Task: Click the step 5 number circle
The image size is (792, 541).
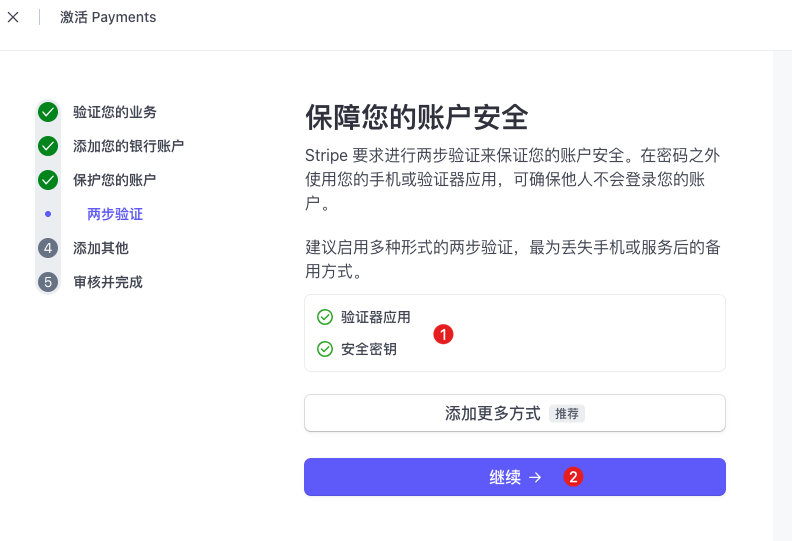Action: pos(48,282)
